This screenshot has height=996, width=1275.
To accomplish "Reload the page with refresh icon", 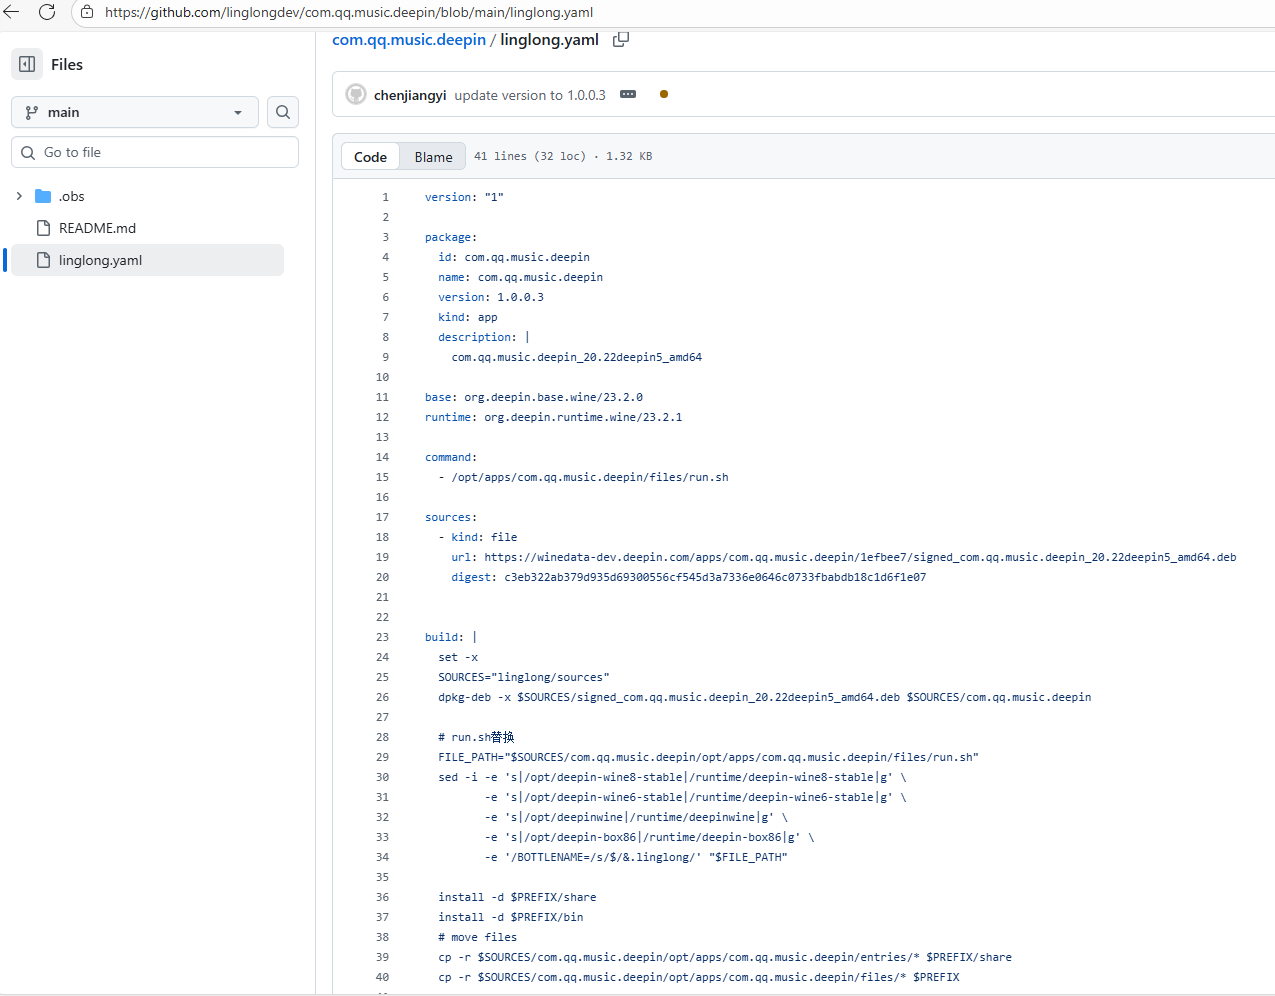I will coord(47,12).
